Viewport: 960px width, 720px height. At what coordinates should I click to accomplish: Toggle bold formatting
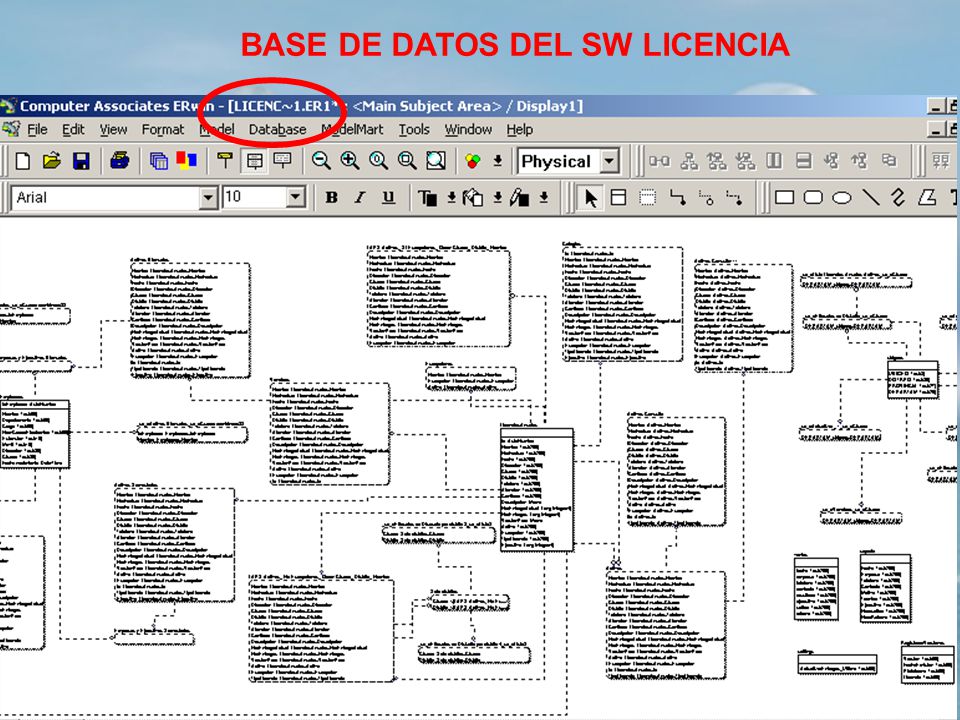331,197
